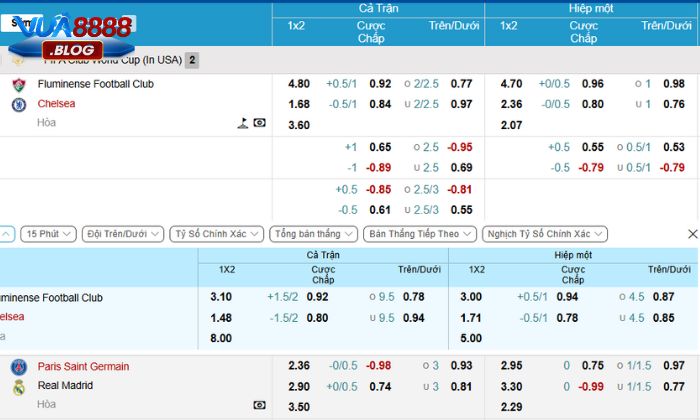700x420 pixels.
Task: Click the Paris Saint Germain crest icon
Action: [x=18, y=367]
